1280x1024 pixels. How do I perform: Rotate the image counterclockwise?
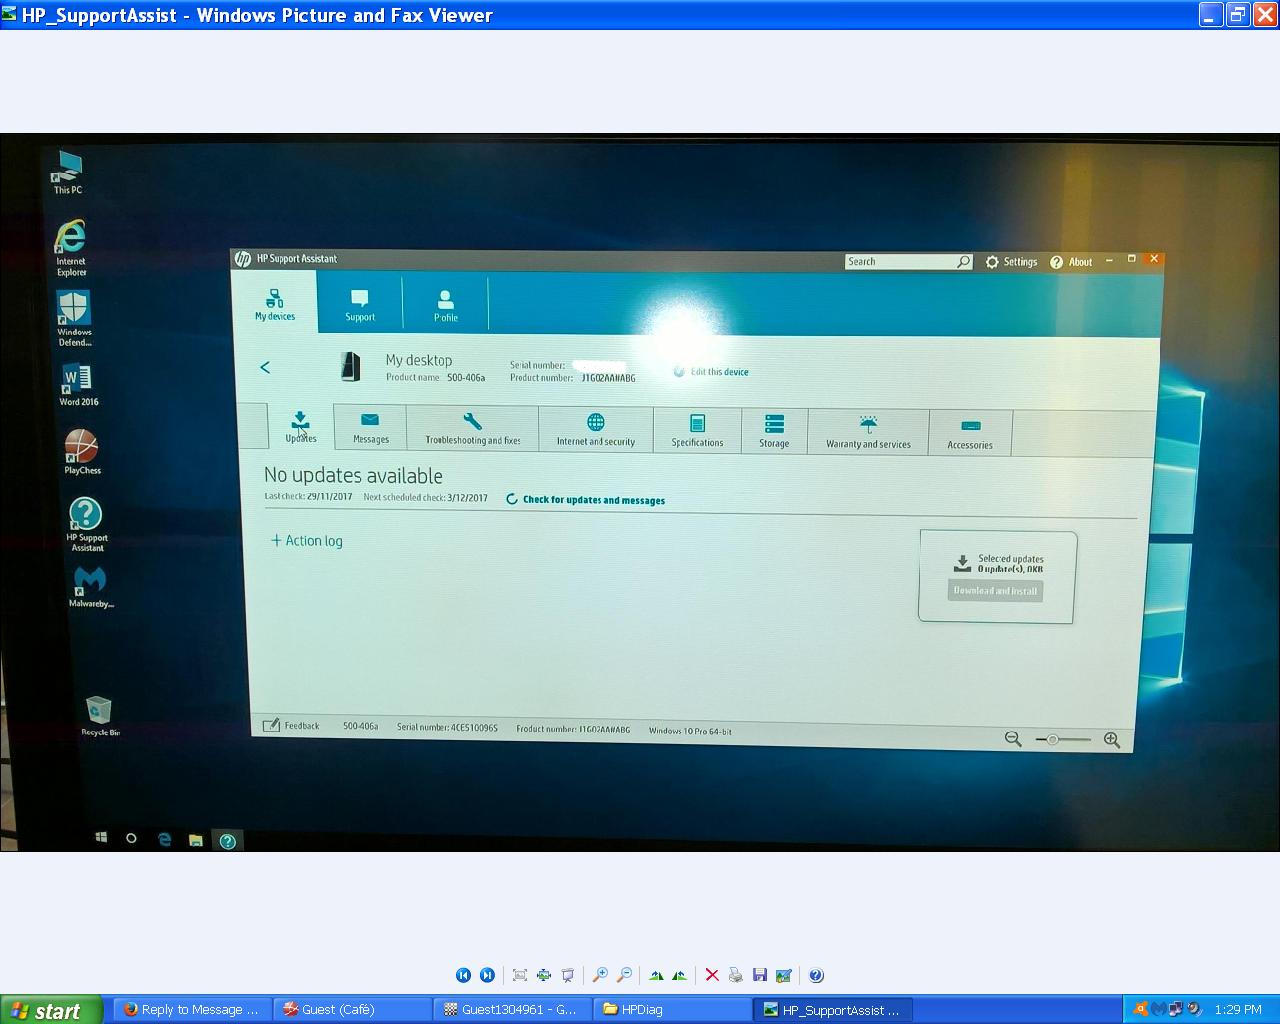tap(680, 975)
